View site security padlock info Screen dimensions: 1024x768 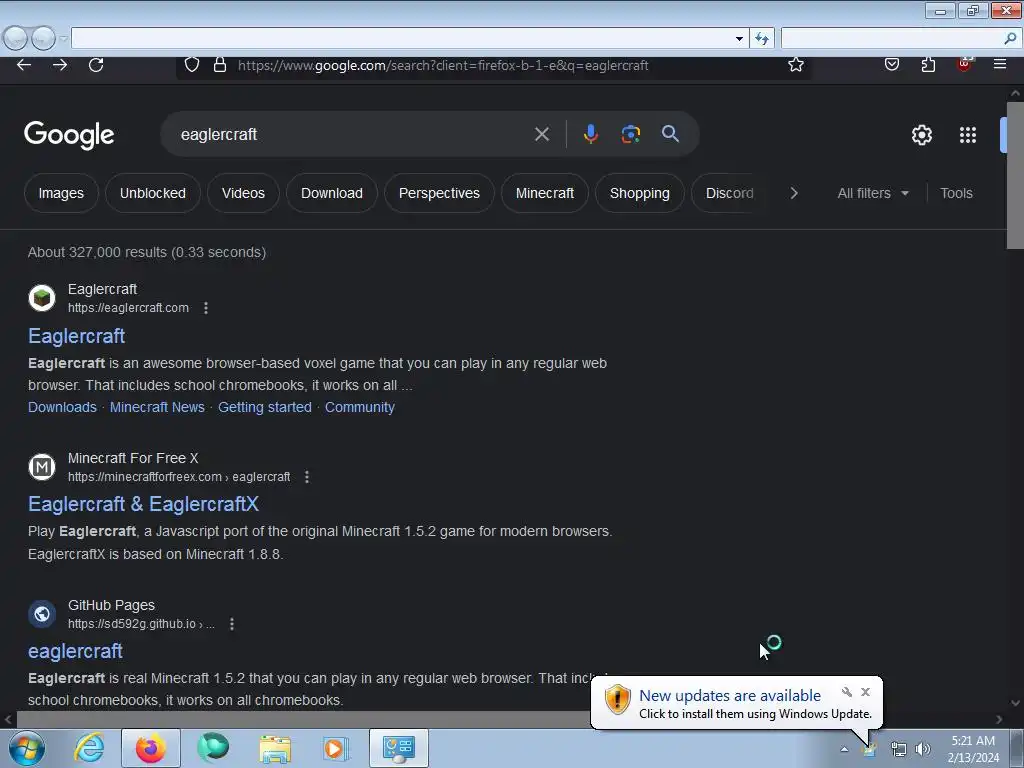[x=220, y=65]
